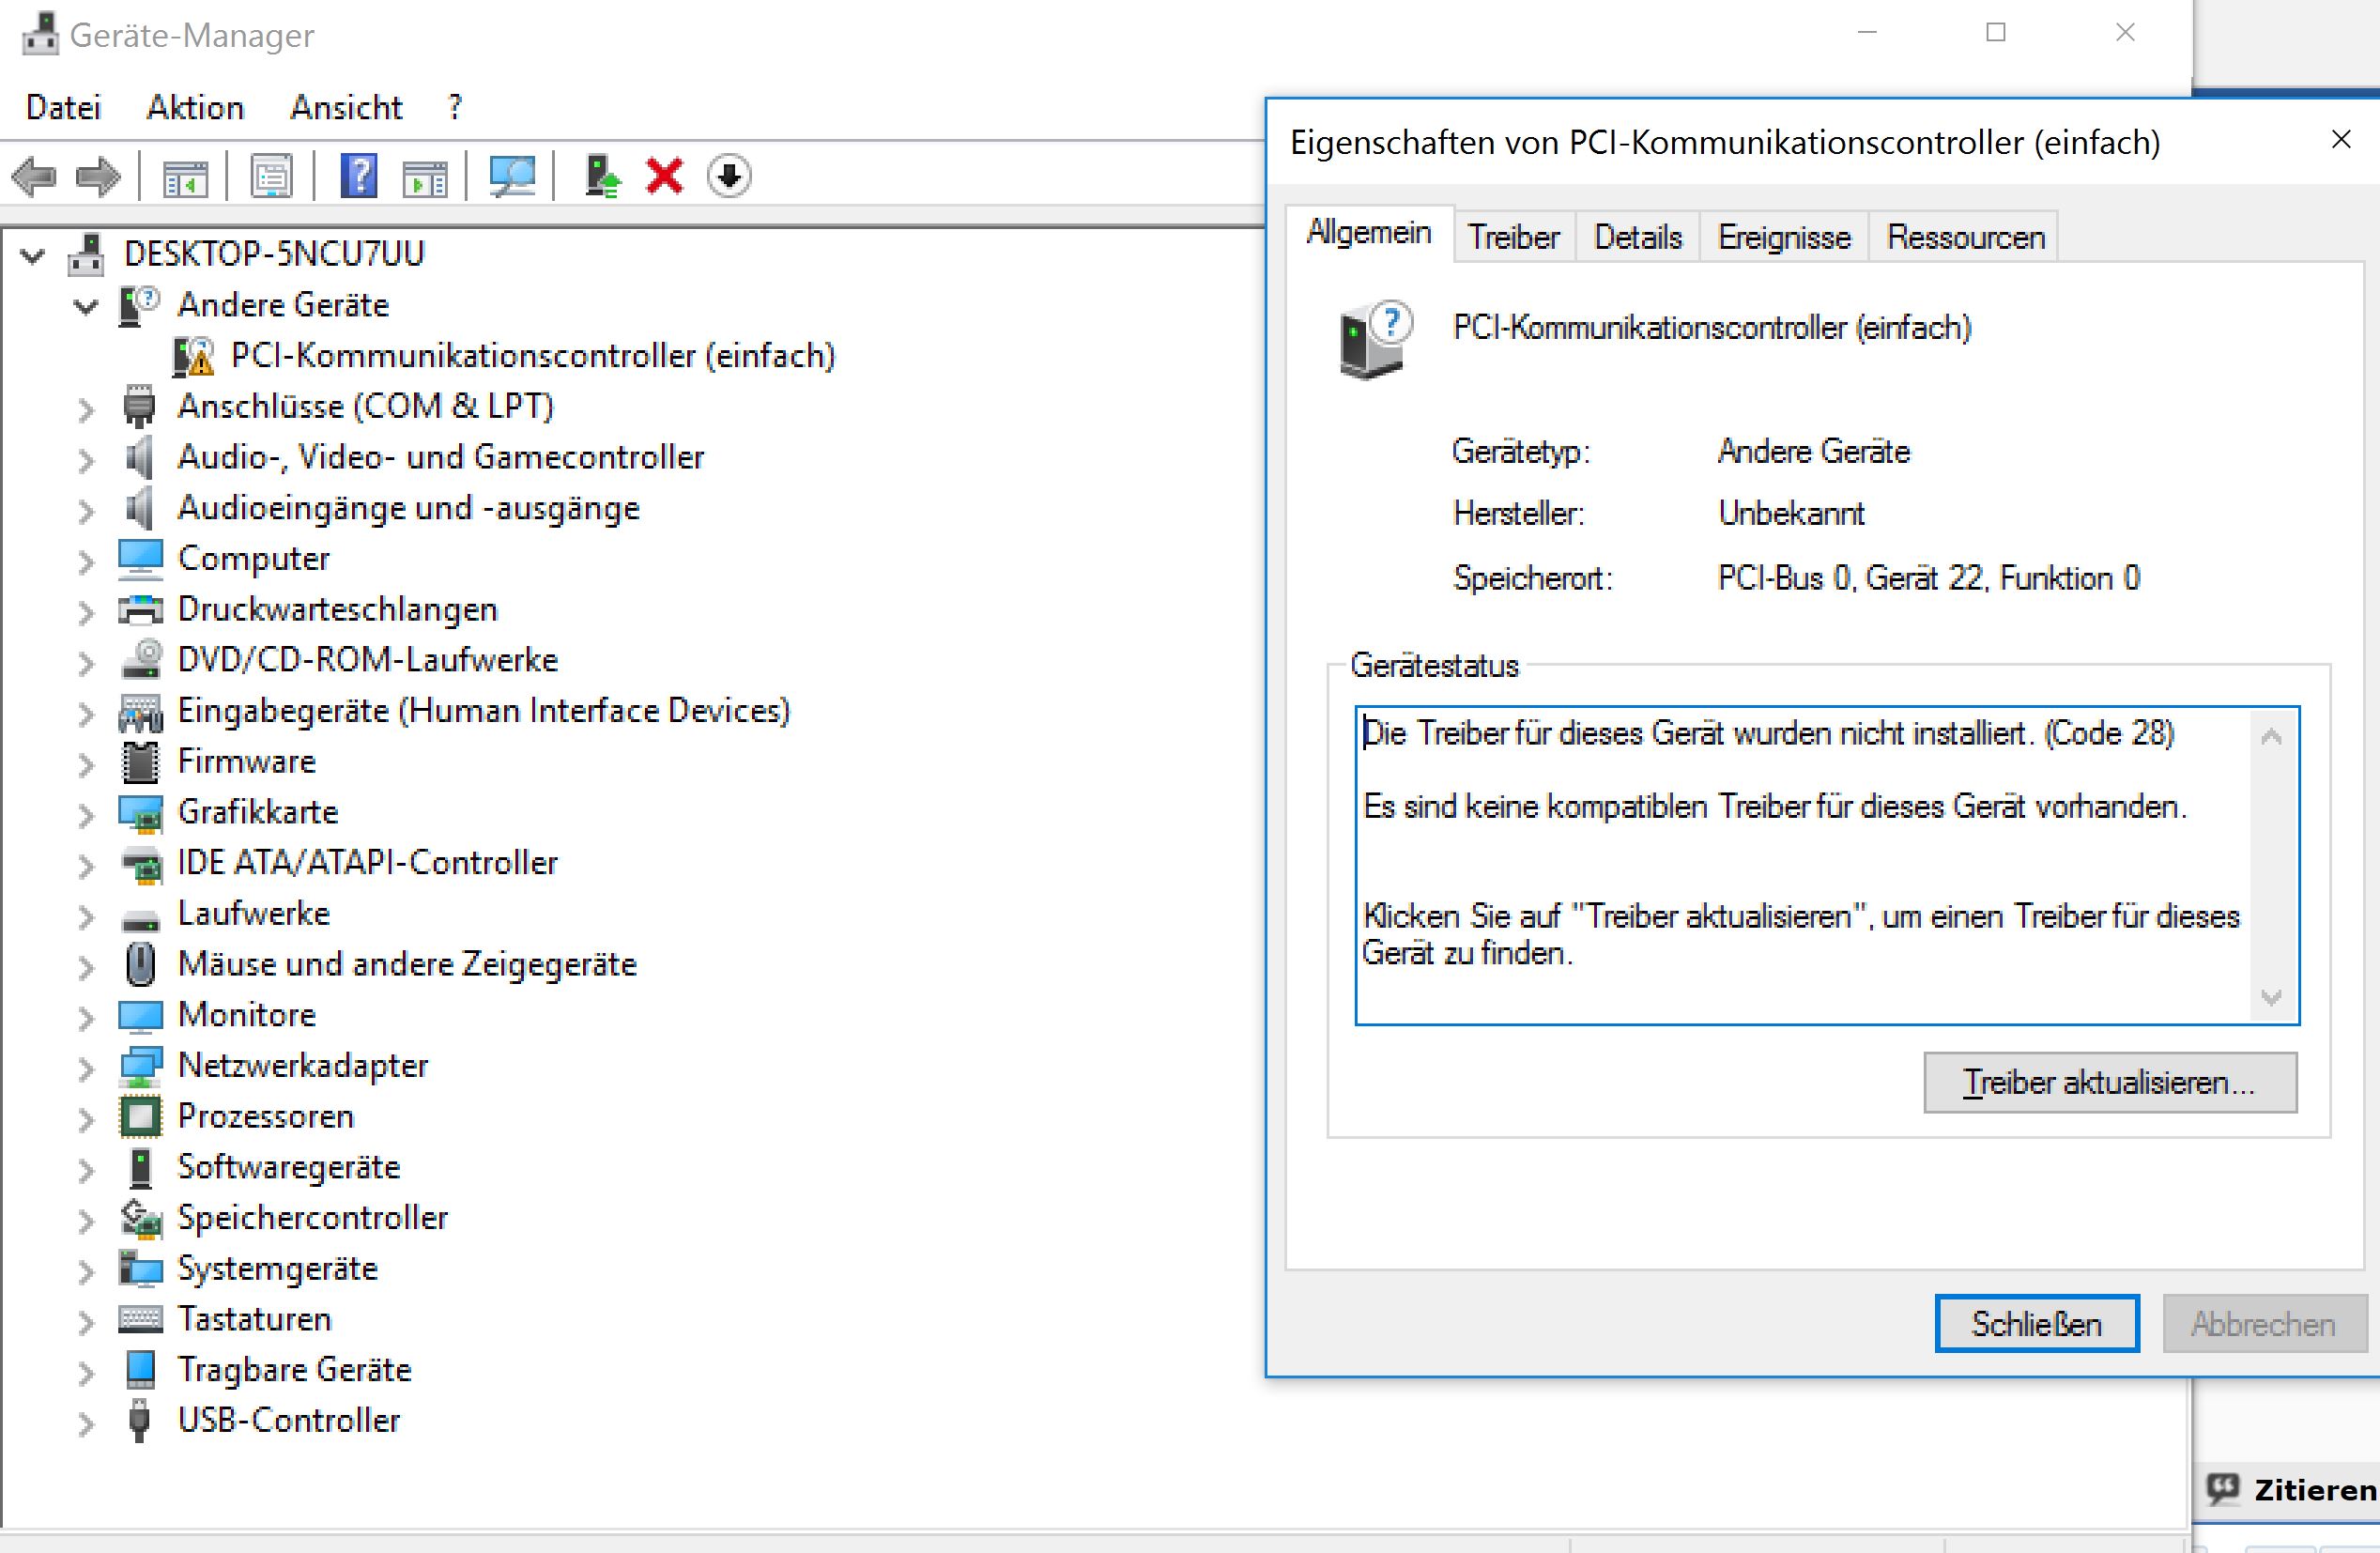Expand the Netzwerkadapter category
Viewport: 2380px width, 1553px height.
(86, 1068)
